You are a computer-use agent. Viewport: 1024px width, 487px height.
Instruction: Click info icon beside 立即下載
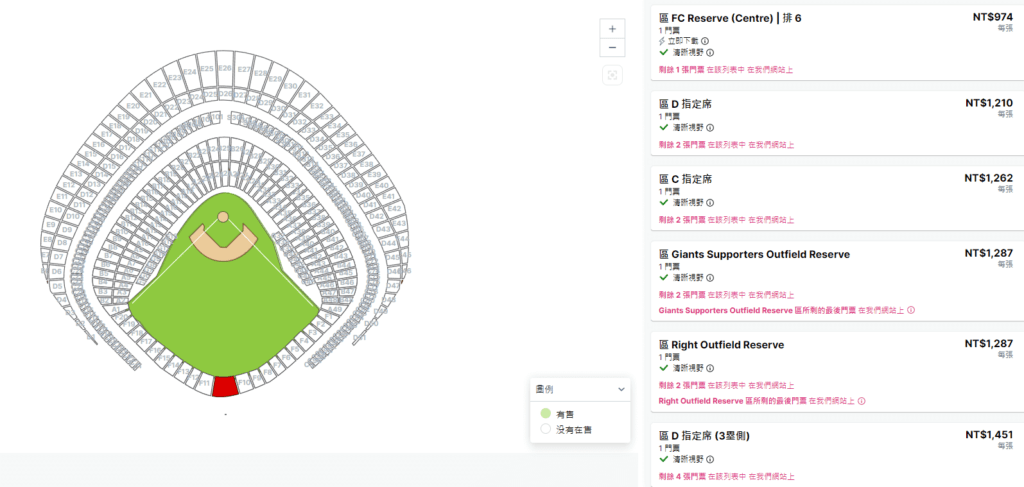[x=705, y=41]
